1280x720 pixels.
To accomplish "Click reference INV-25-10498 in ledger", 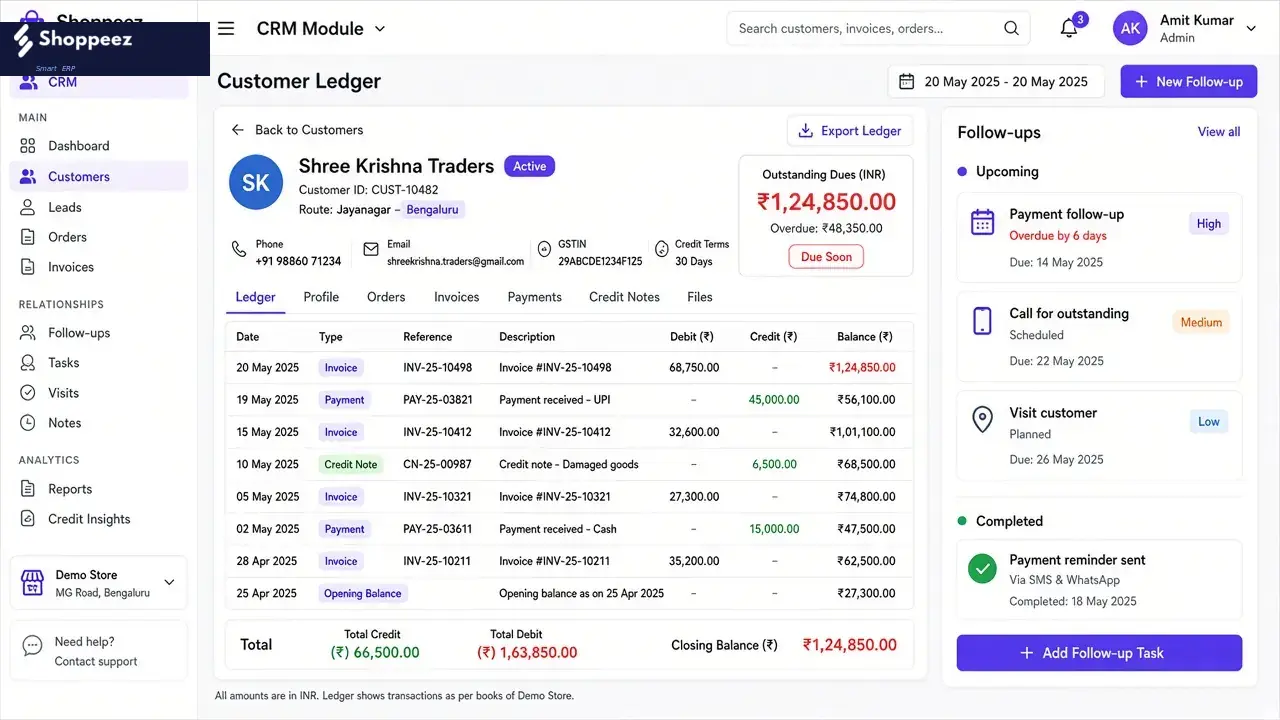I will (x=438, y=368).
